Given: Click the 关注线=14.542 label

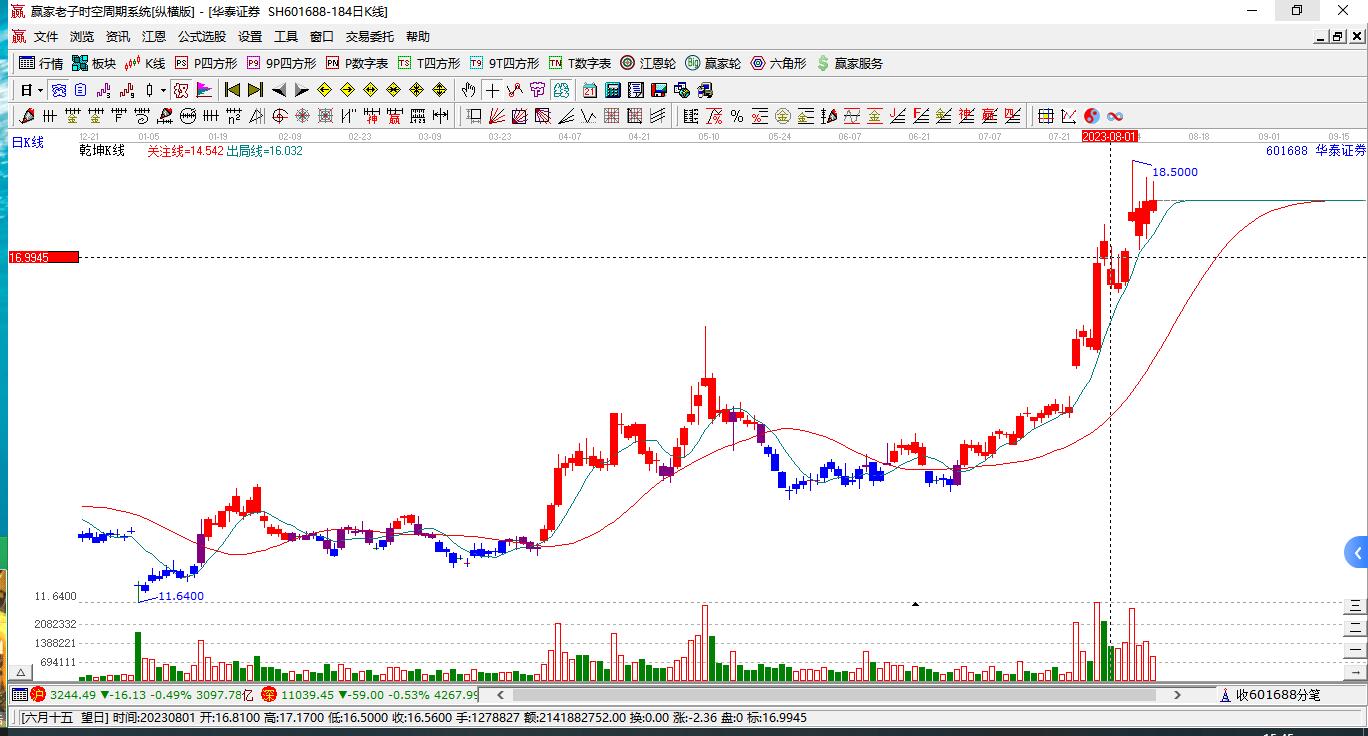Looking at the screenshot, I should point(184,151).
